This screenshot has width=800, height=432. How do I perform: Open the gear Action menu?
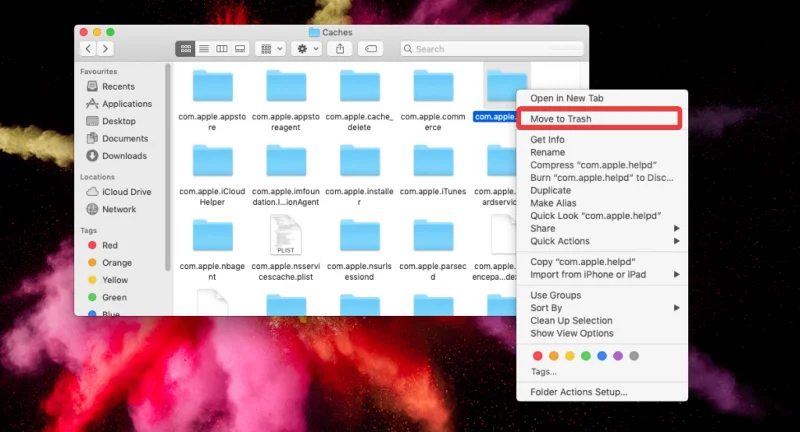(308, 48)
